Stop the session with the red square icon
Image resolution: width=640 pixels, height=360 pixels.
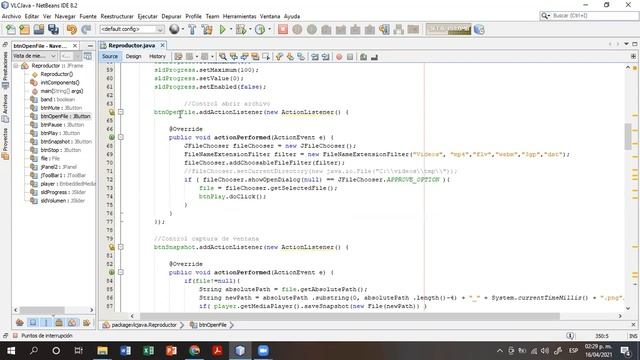point(282,29)
